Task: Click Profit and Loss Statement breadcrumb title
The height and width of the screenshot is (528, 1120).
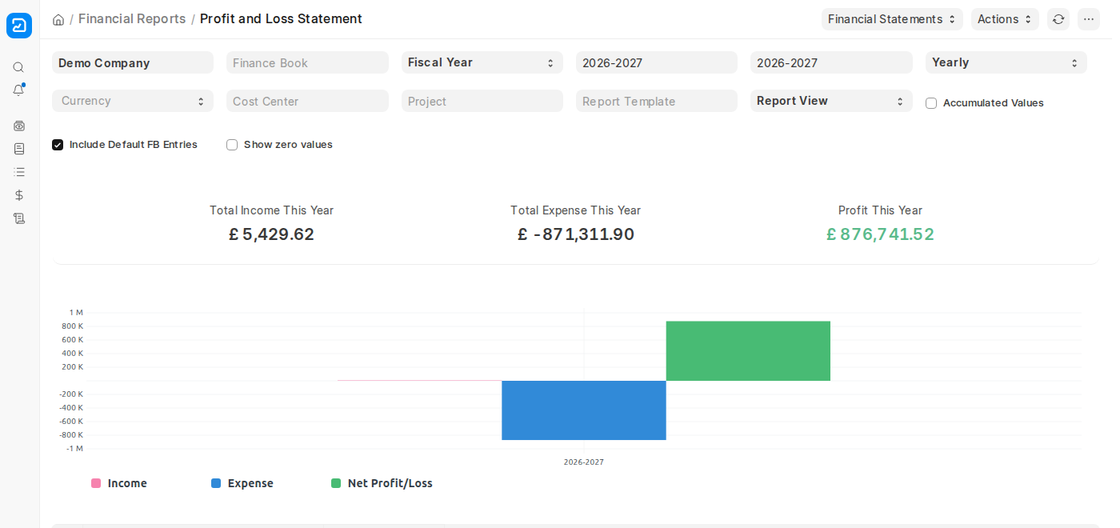Action: [x=281, y=19]
